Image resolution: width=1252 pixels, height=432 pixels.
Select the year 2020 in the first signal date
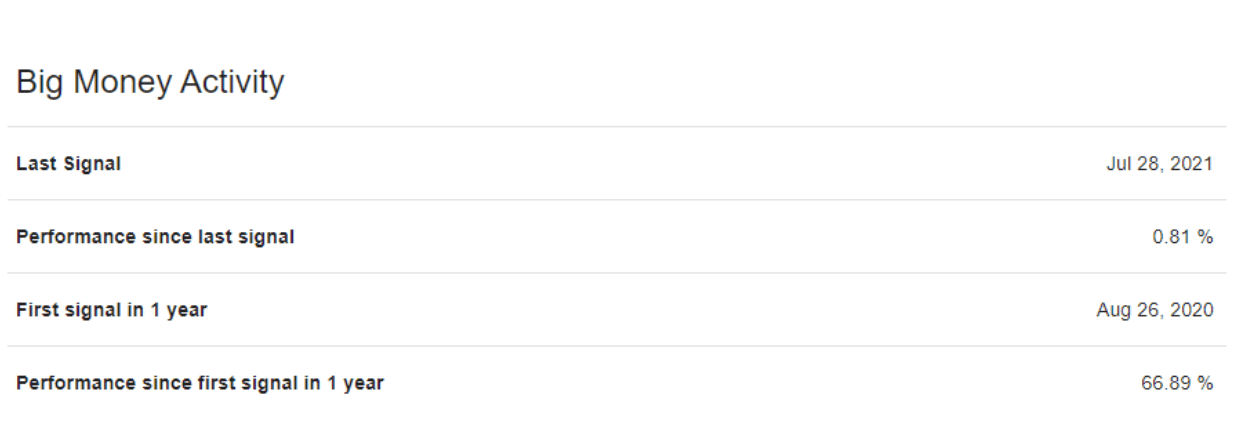click(1193, 310)
